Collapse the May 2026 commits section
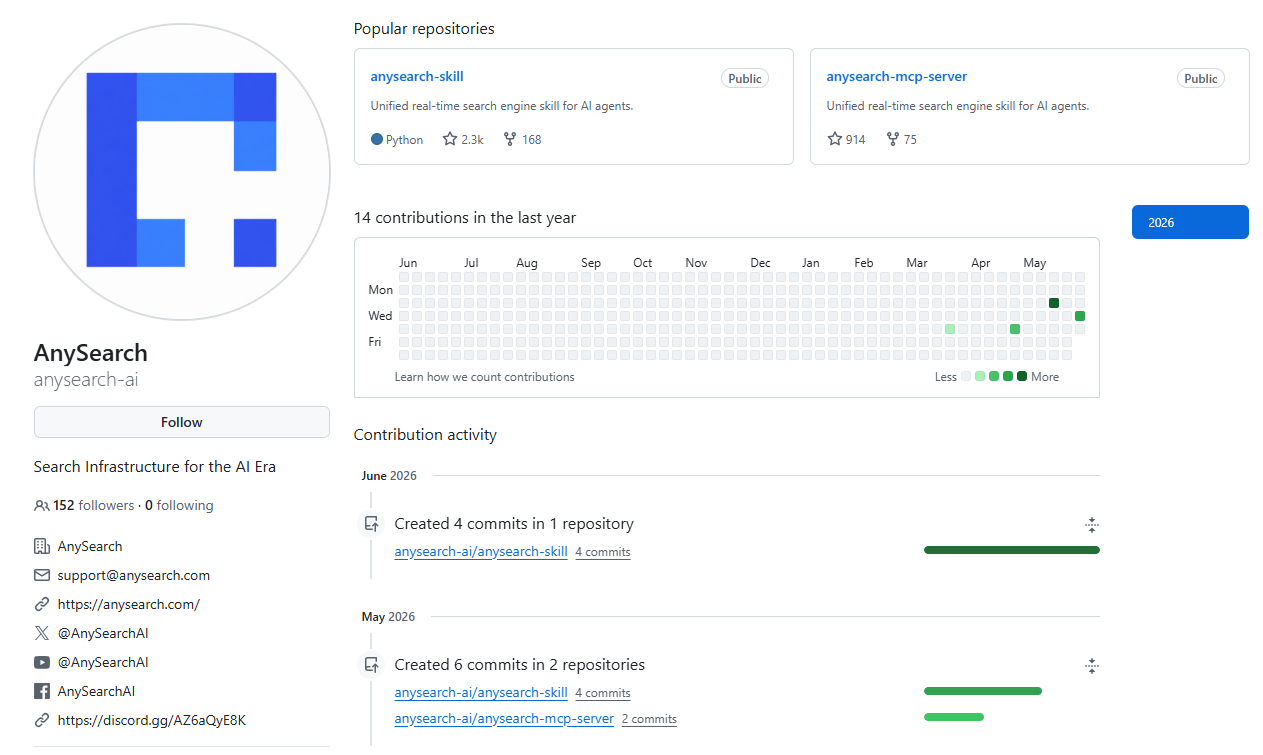 point(1092,665)
